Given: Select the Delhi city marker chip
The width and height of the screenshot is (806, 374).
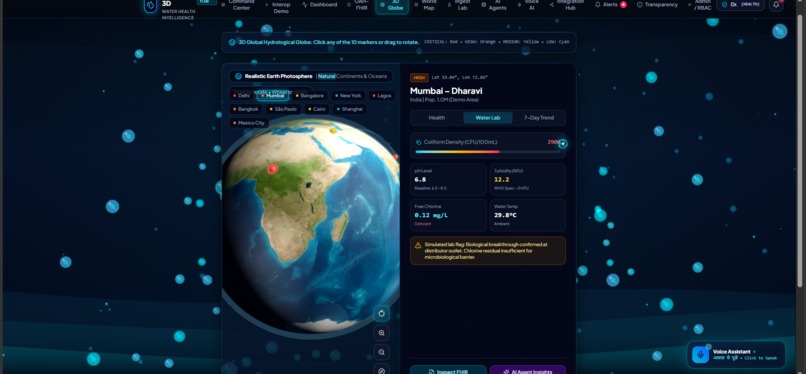Looking at the screenshot, I should point(241,96).
